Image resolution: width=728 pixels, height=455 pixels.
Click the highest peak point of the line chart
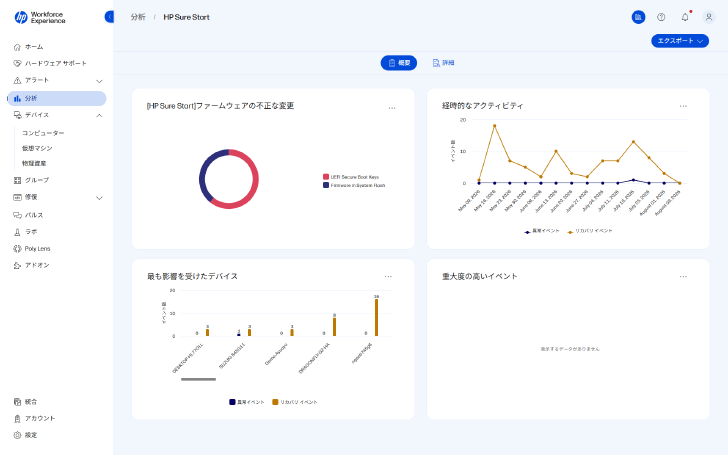coord(494,126)
